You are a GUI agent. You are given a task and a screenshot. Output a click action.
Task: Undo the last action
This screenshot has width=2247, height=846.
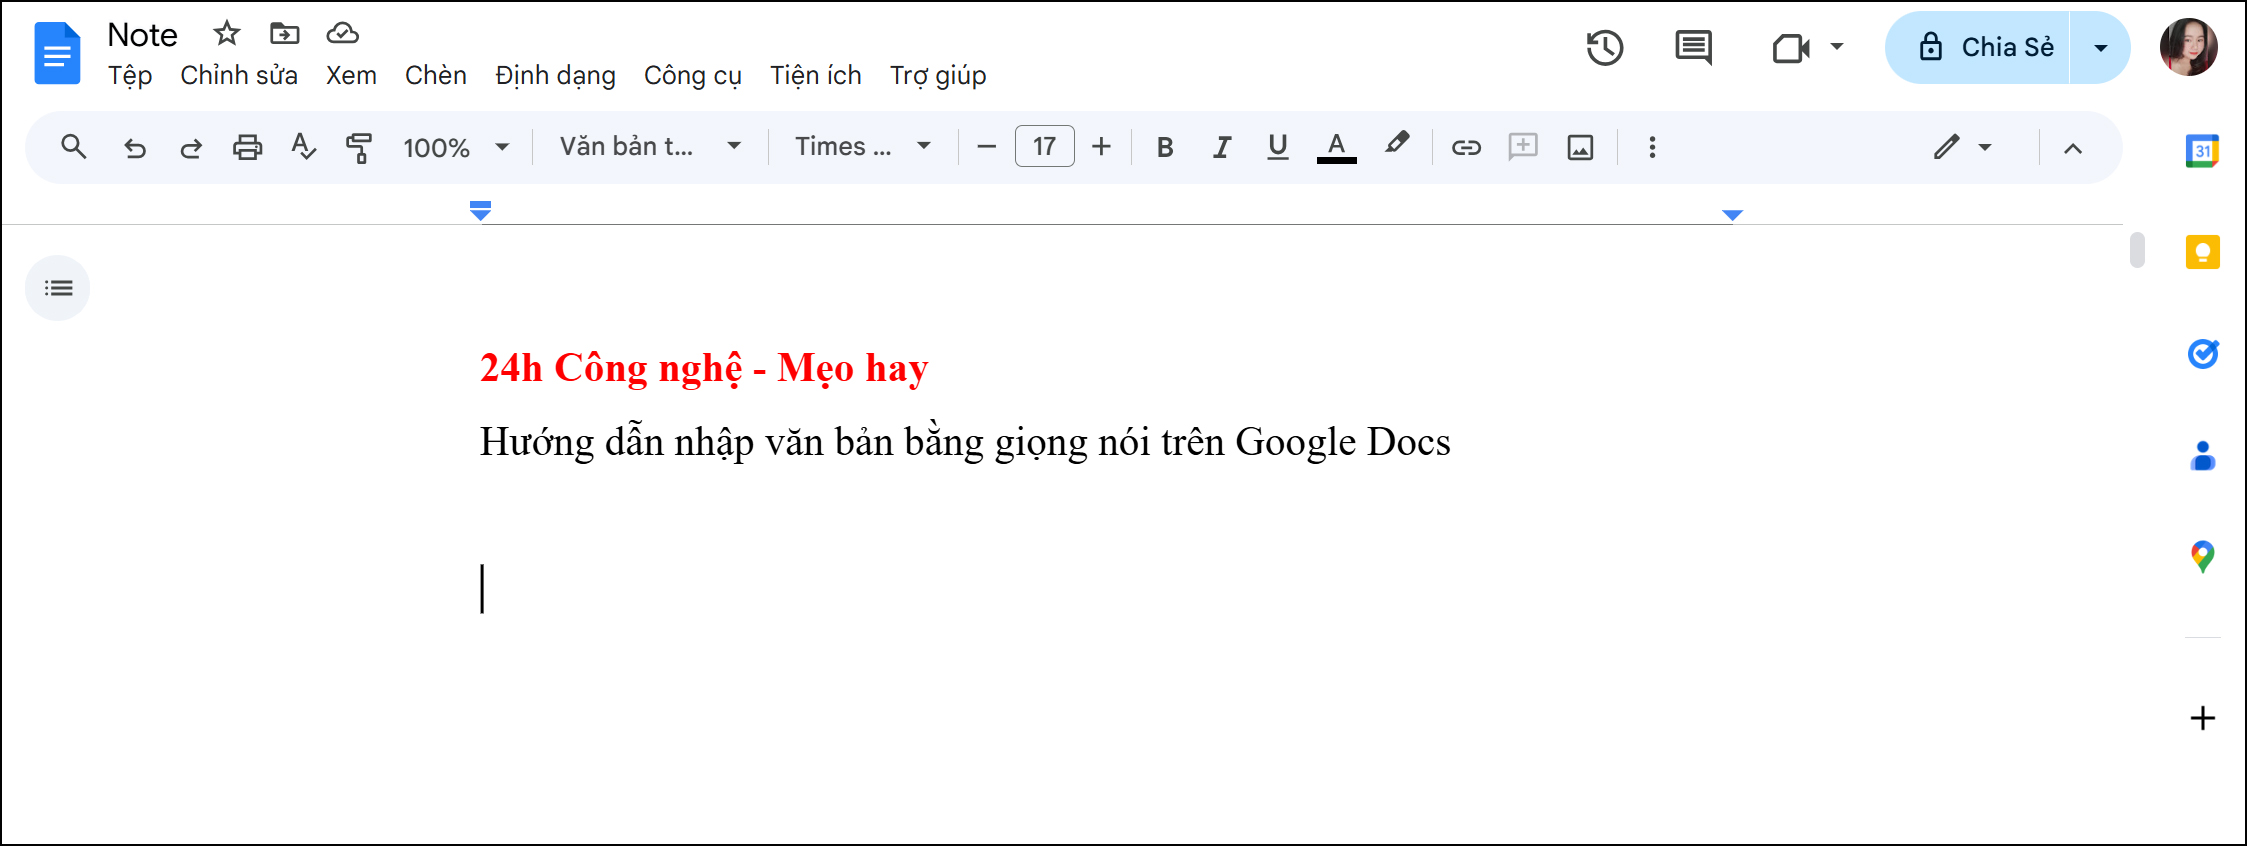coord(135,148)
